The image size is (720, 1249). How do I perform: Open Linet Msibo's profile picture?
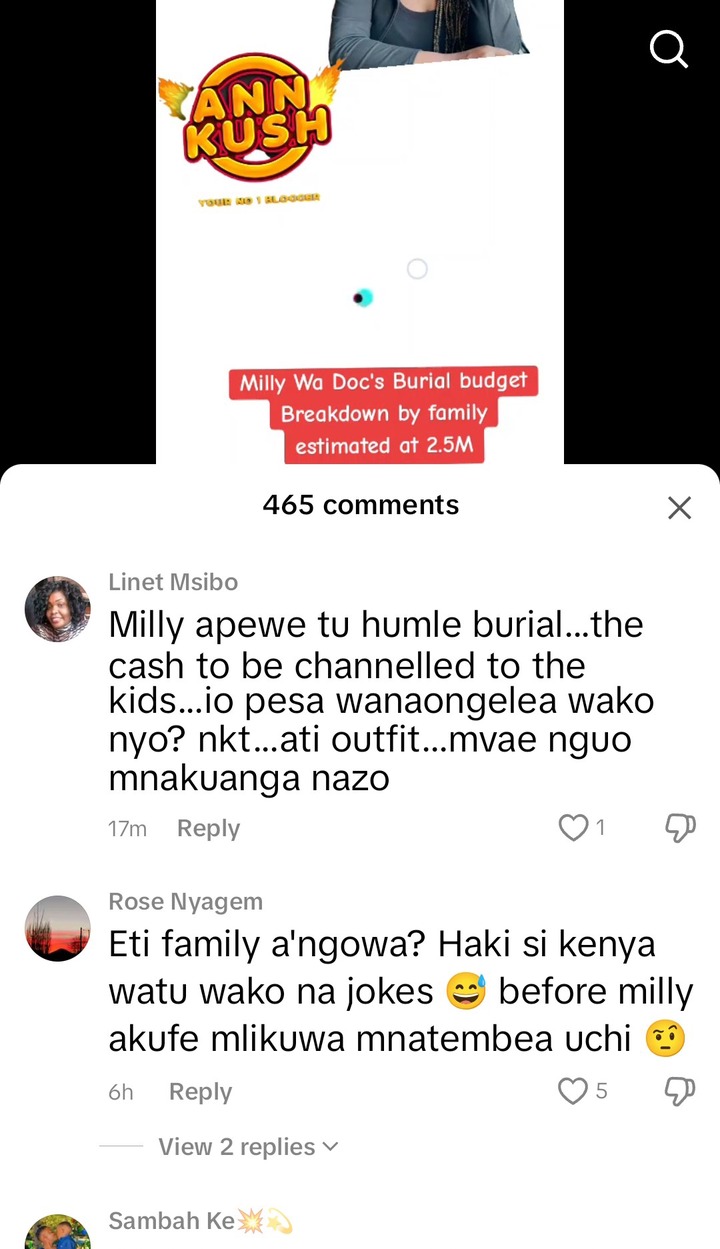point(58,609)
